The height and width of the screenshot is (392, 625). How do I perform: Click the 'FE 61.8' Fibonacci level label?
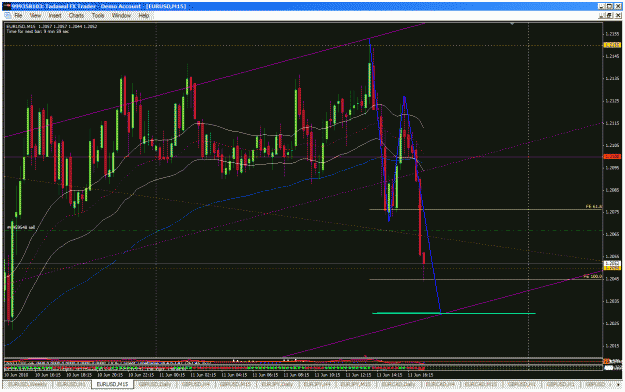click(594, 207)
